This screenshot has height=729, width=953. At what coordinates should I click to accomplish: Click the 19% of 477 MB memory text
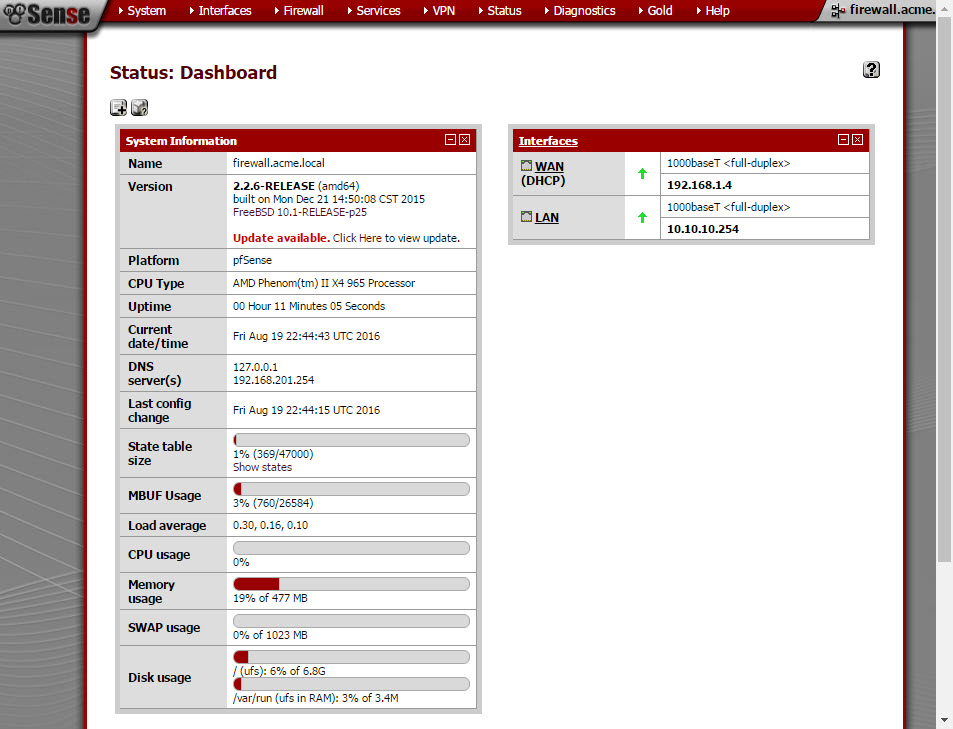point(270,598)
